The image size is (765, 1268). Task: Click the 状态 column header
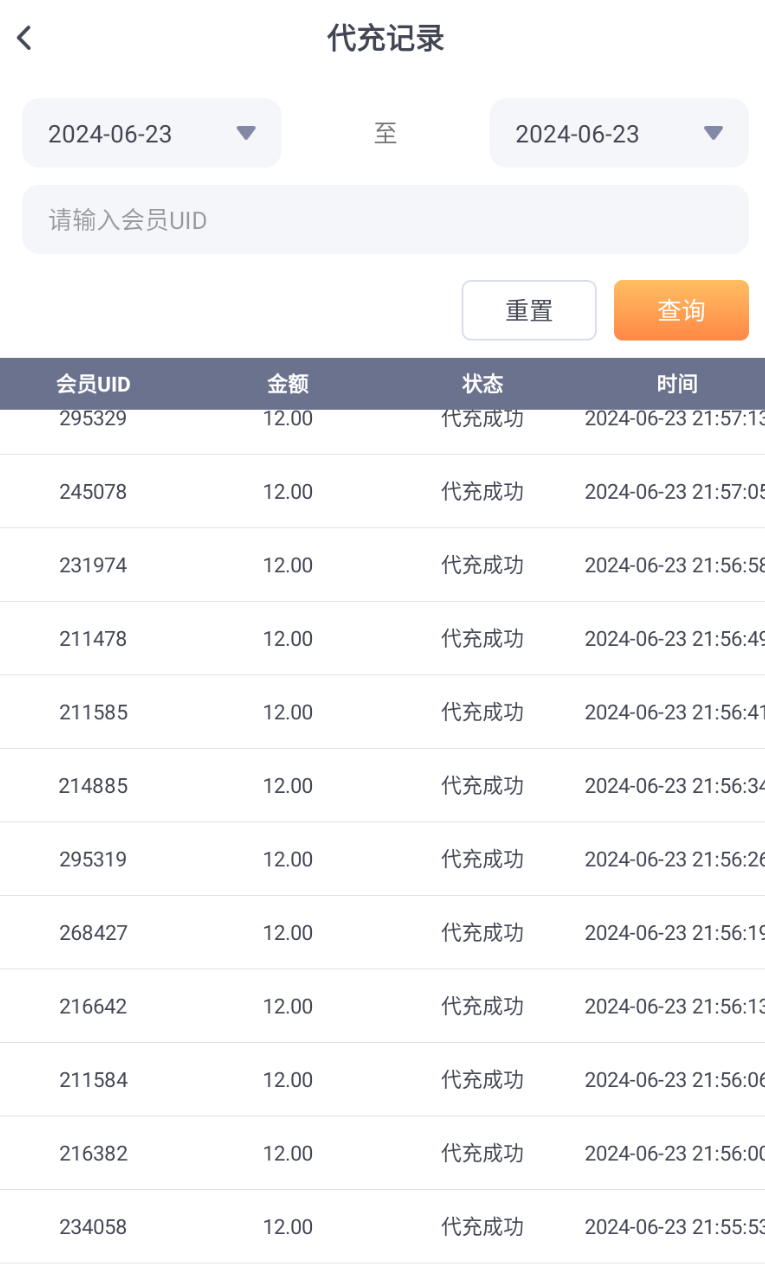[x=482, y=384]
